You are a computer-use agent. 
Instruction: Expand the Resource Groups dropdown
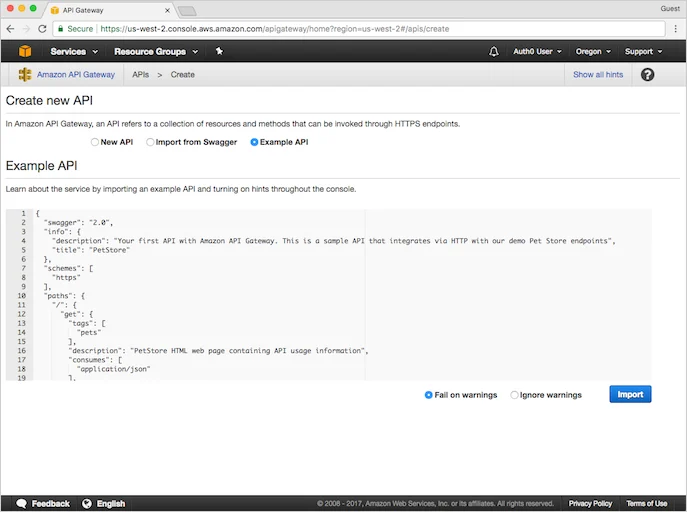coord(156,52)
